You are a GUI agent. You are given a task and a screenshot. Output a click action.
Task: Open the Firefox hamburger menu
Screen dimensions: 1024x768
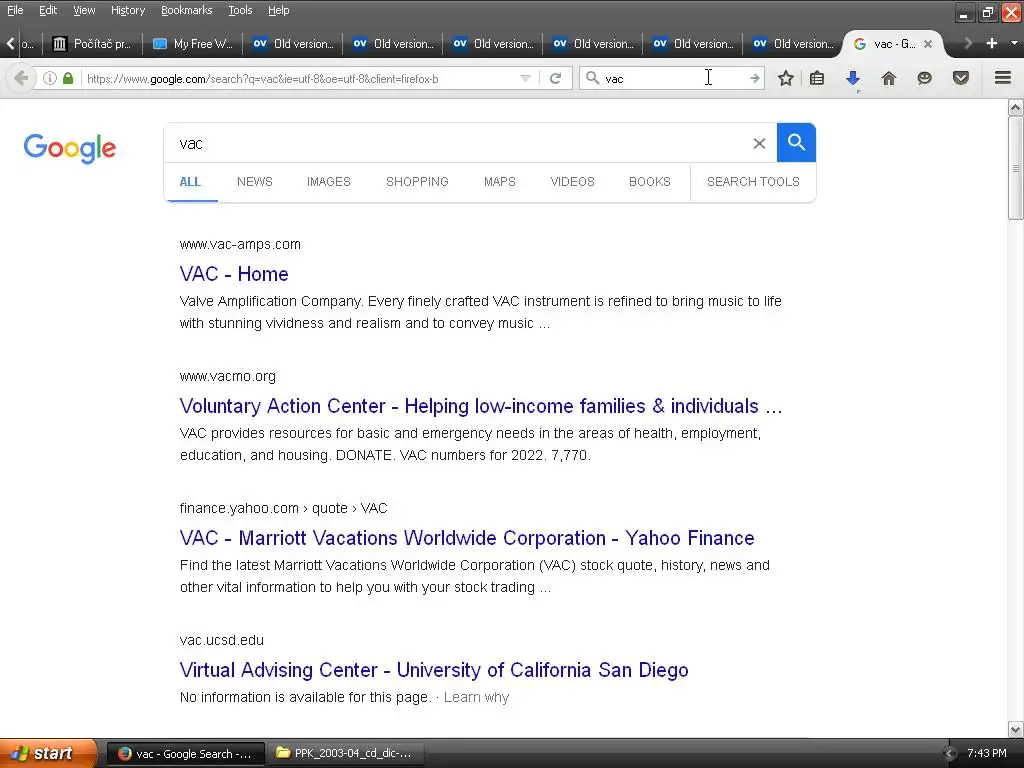[x=1003, y=78]
